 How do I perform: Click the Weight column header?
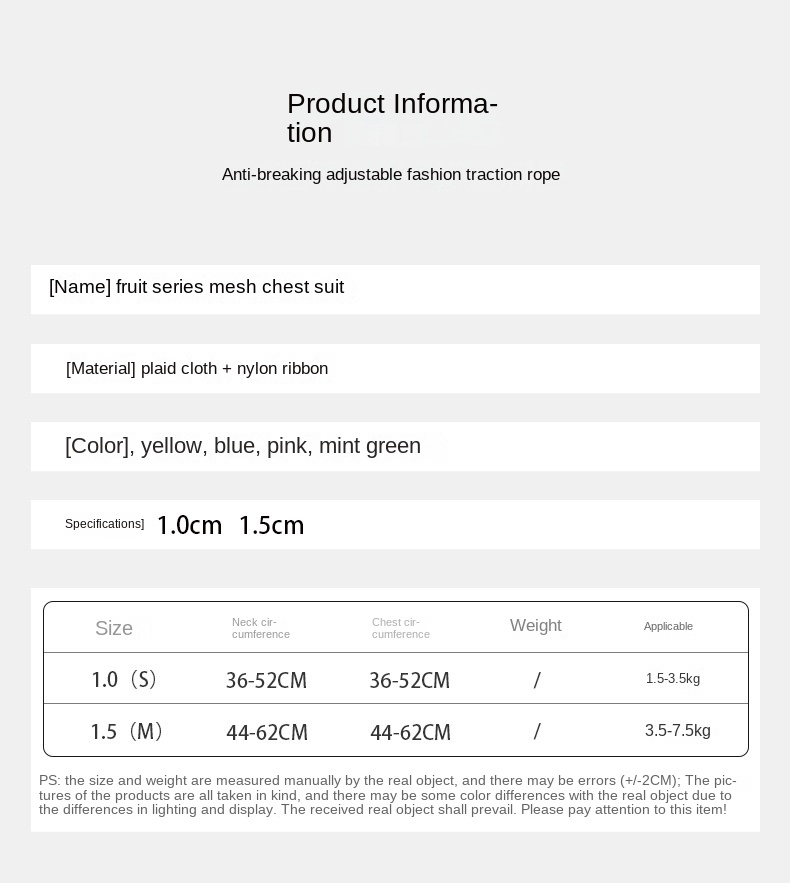(x=535, y=626)
